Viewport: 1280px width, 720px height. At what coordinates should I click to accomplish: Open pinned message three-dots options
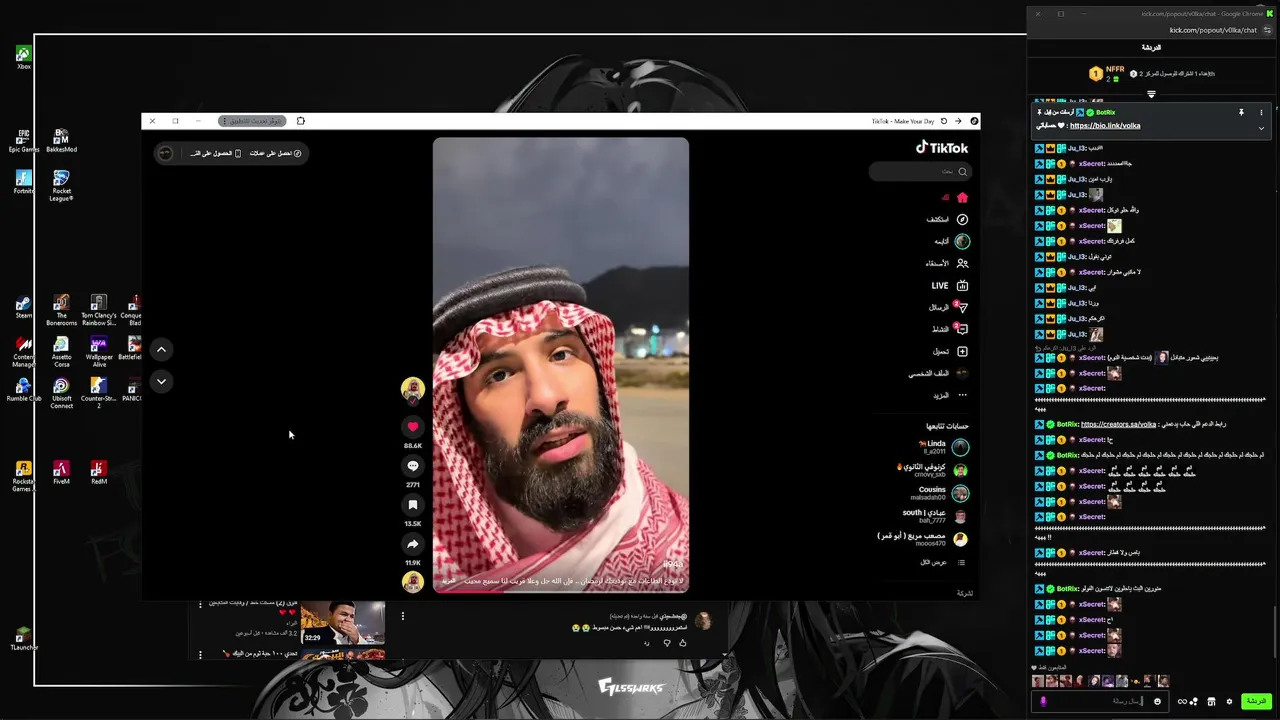1261,113
